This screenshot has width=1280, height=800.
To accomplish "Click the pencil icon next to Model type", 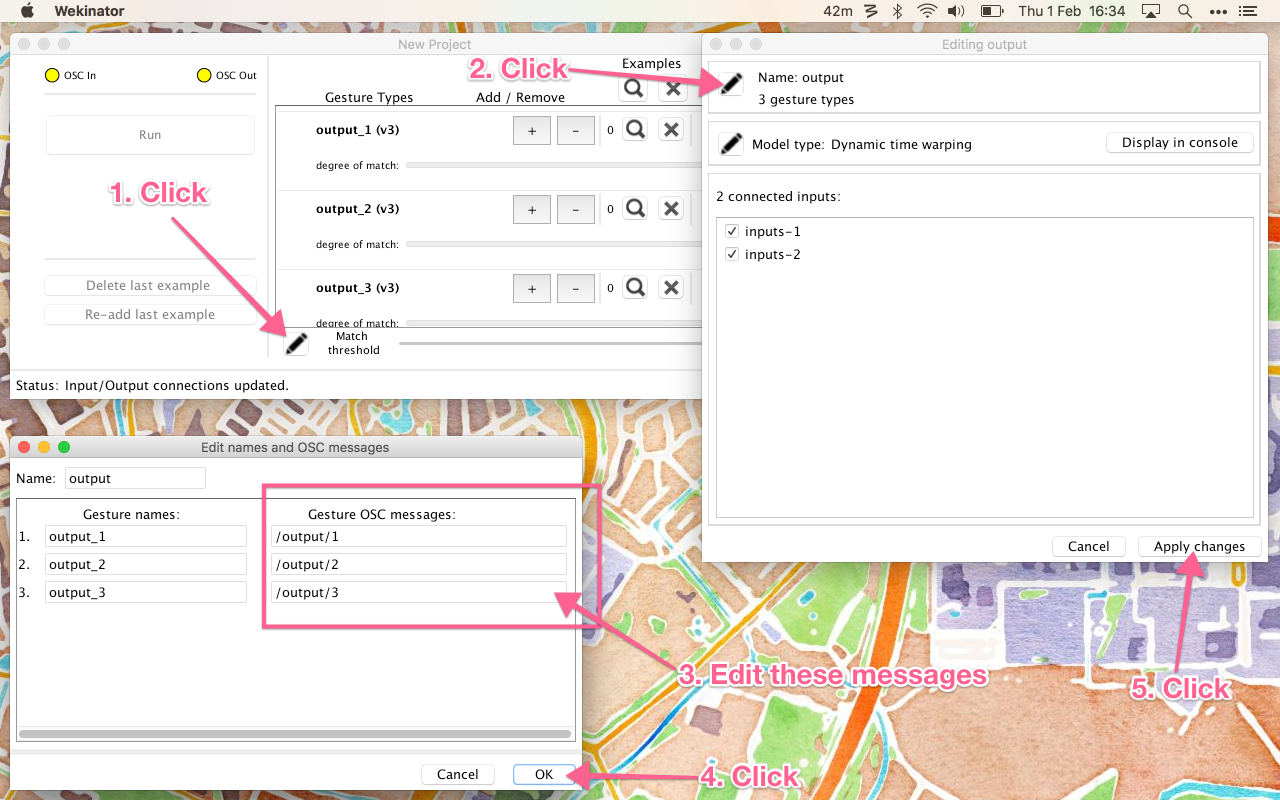I will pos(731,144).
